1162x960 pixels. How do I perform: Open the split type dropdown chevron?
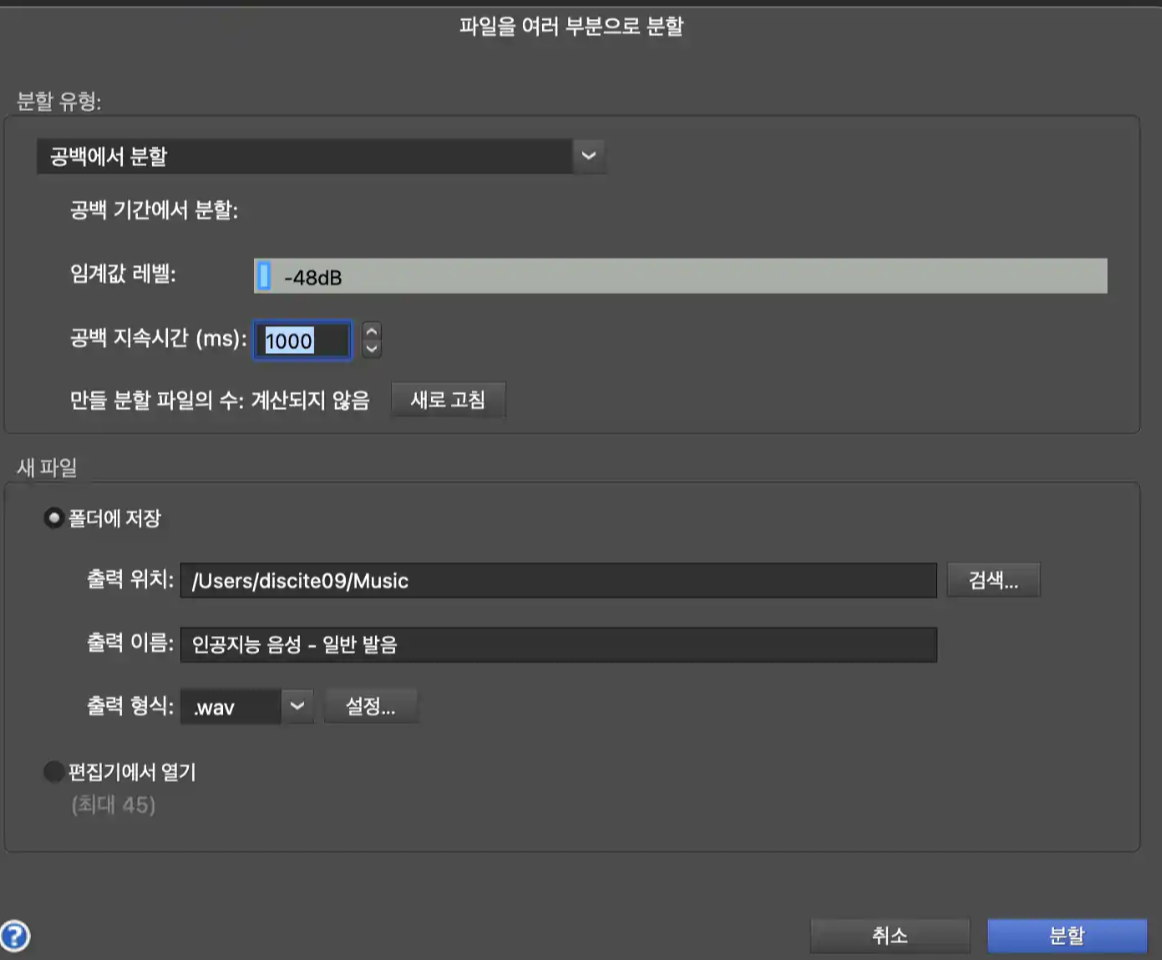point(589,156)
